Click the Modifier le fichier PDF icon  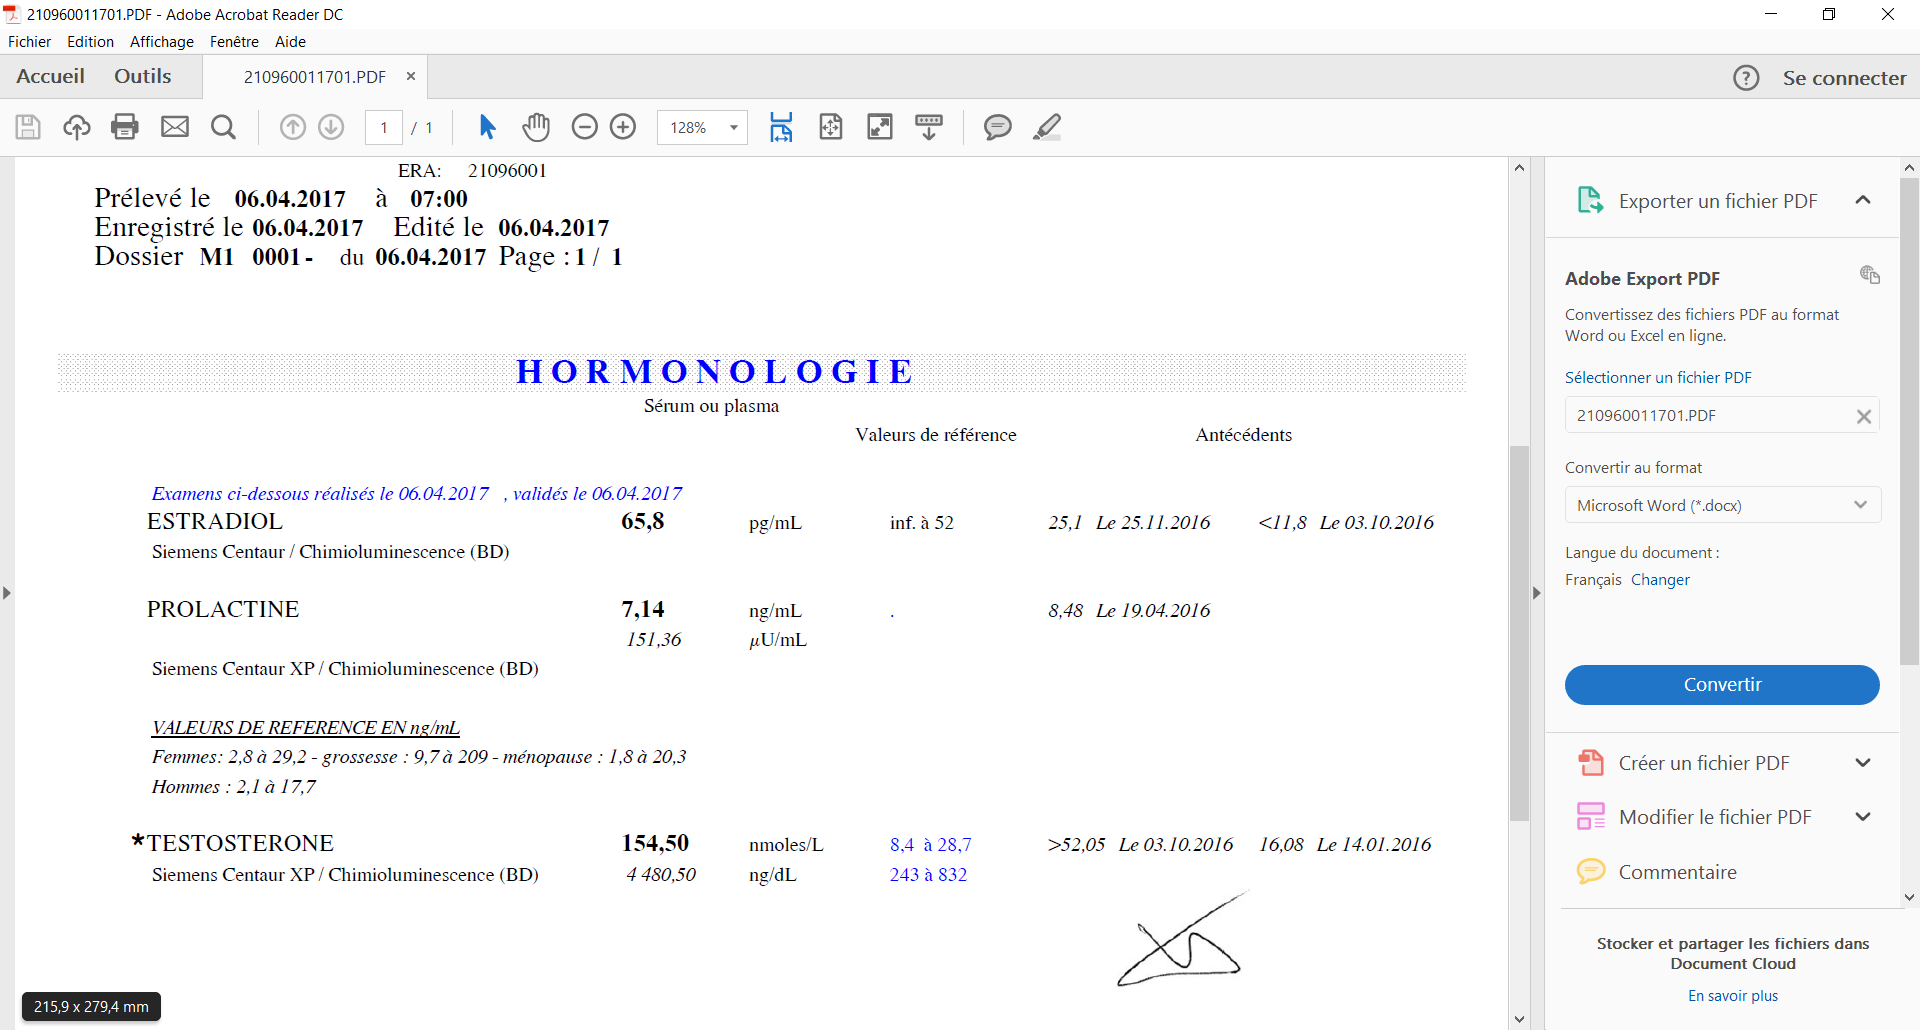click(x=1591, y=817)
